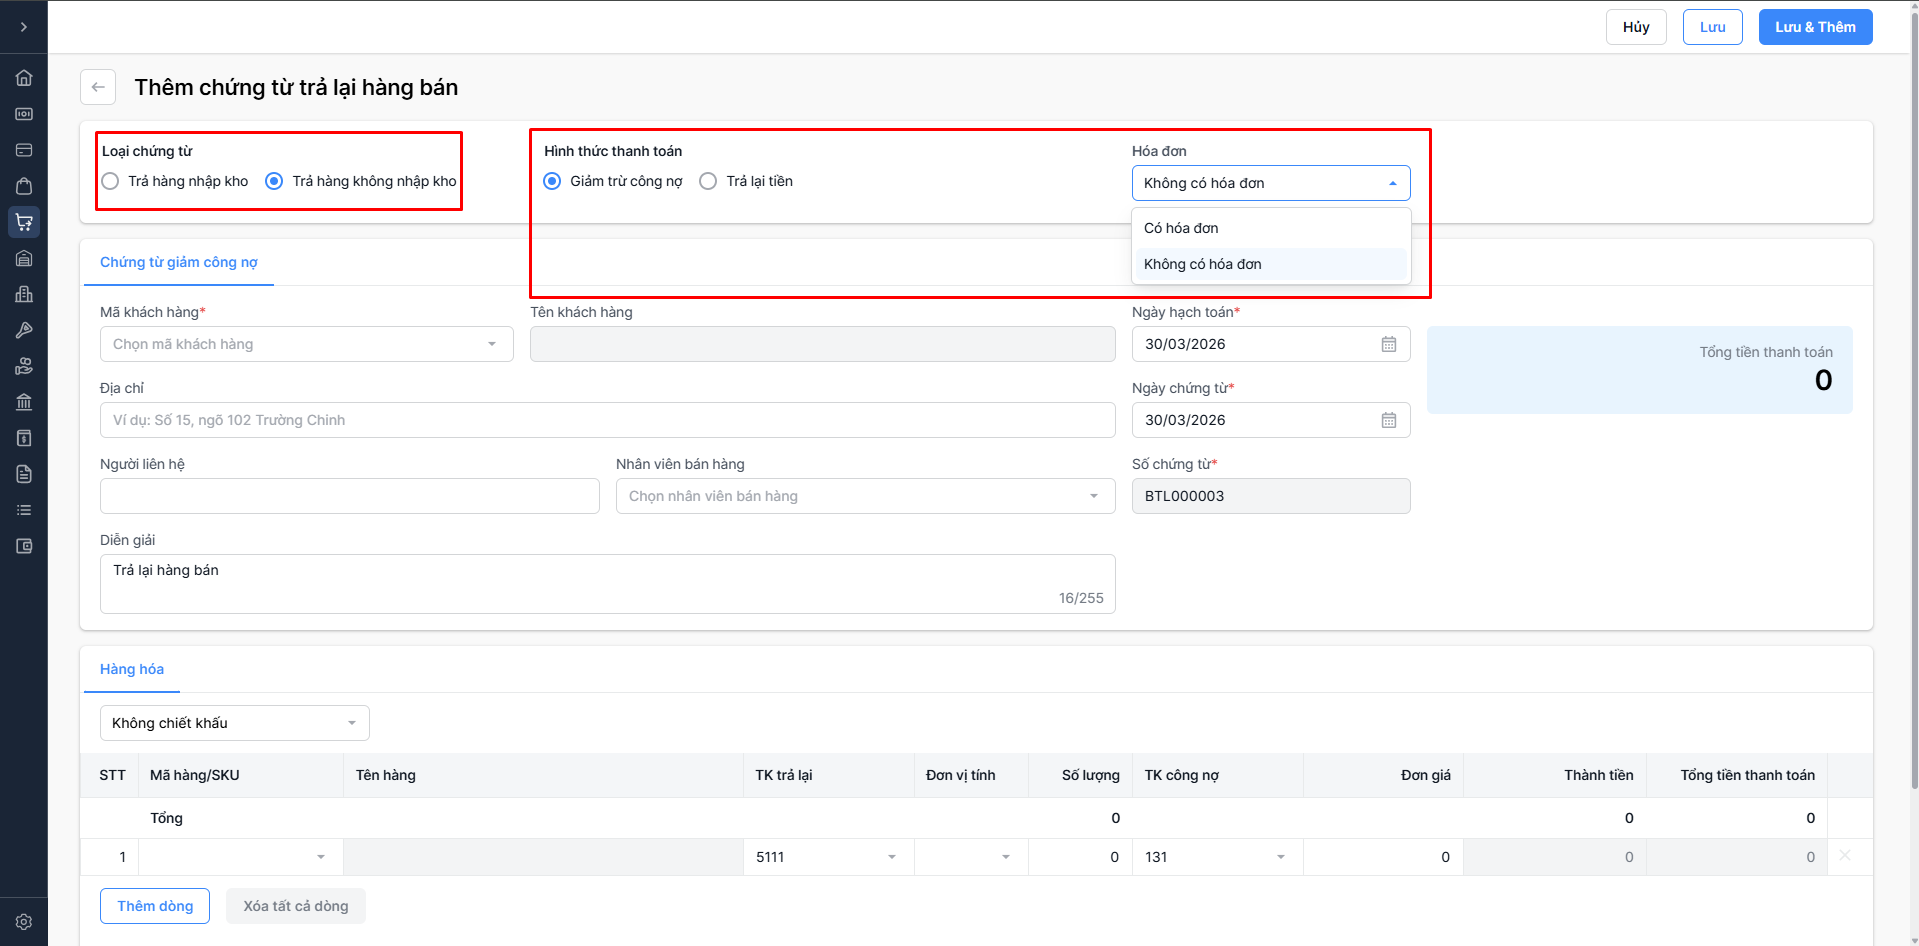
Task: Select "Trả hàng nhập kho" radio option
Action: click(x=111, y=181)
